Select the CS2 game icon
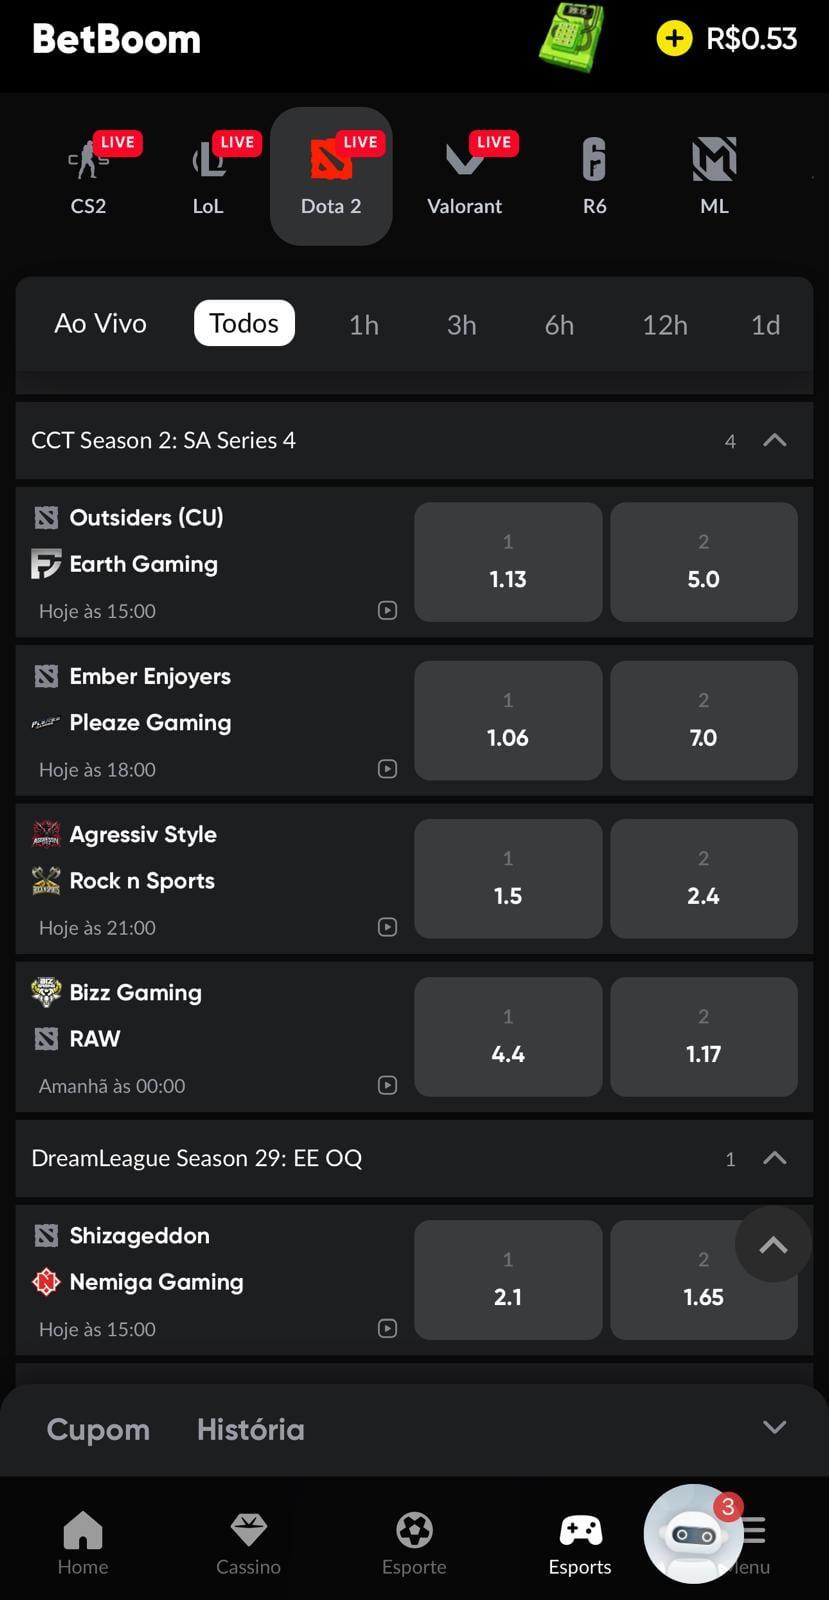829x1600 pixels. (x=88, y=175)
